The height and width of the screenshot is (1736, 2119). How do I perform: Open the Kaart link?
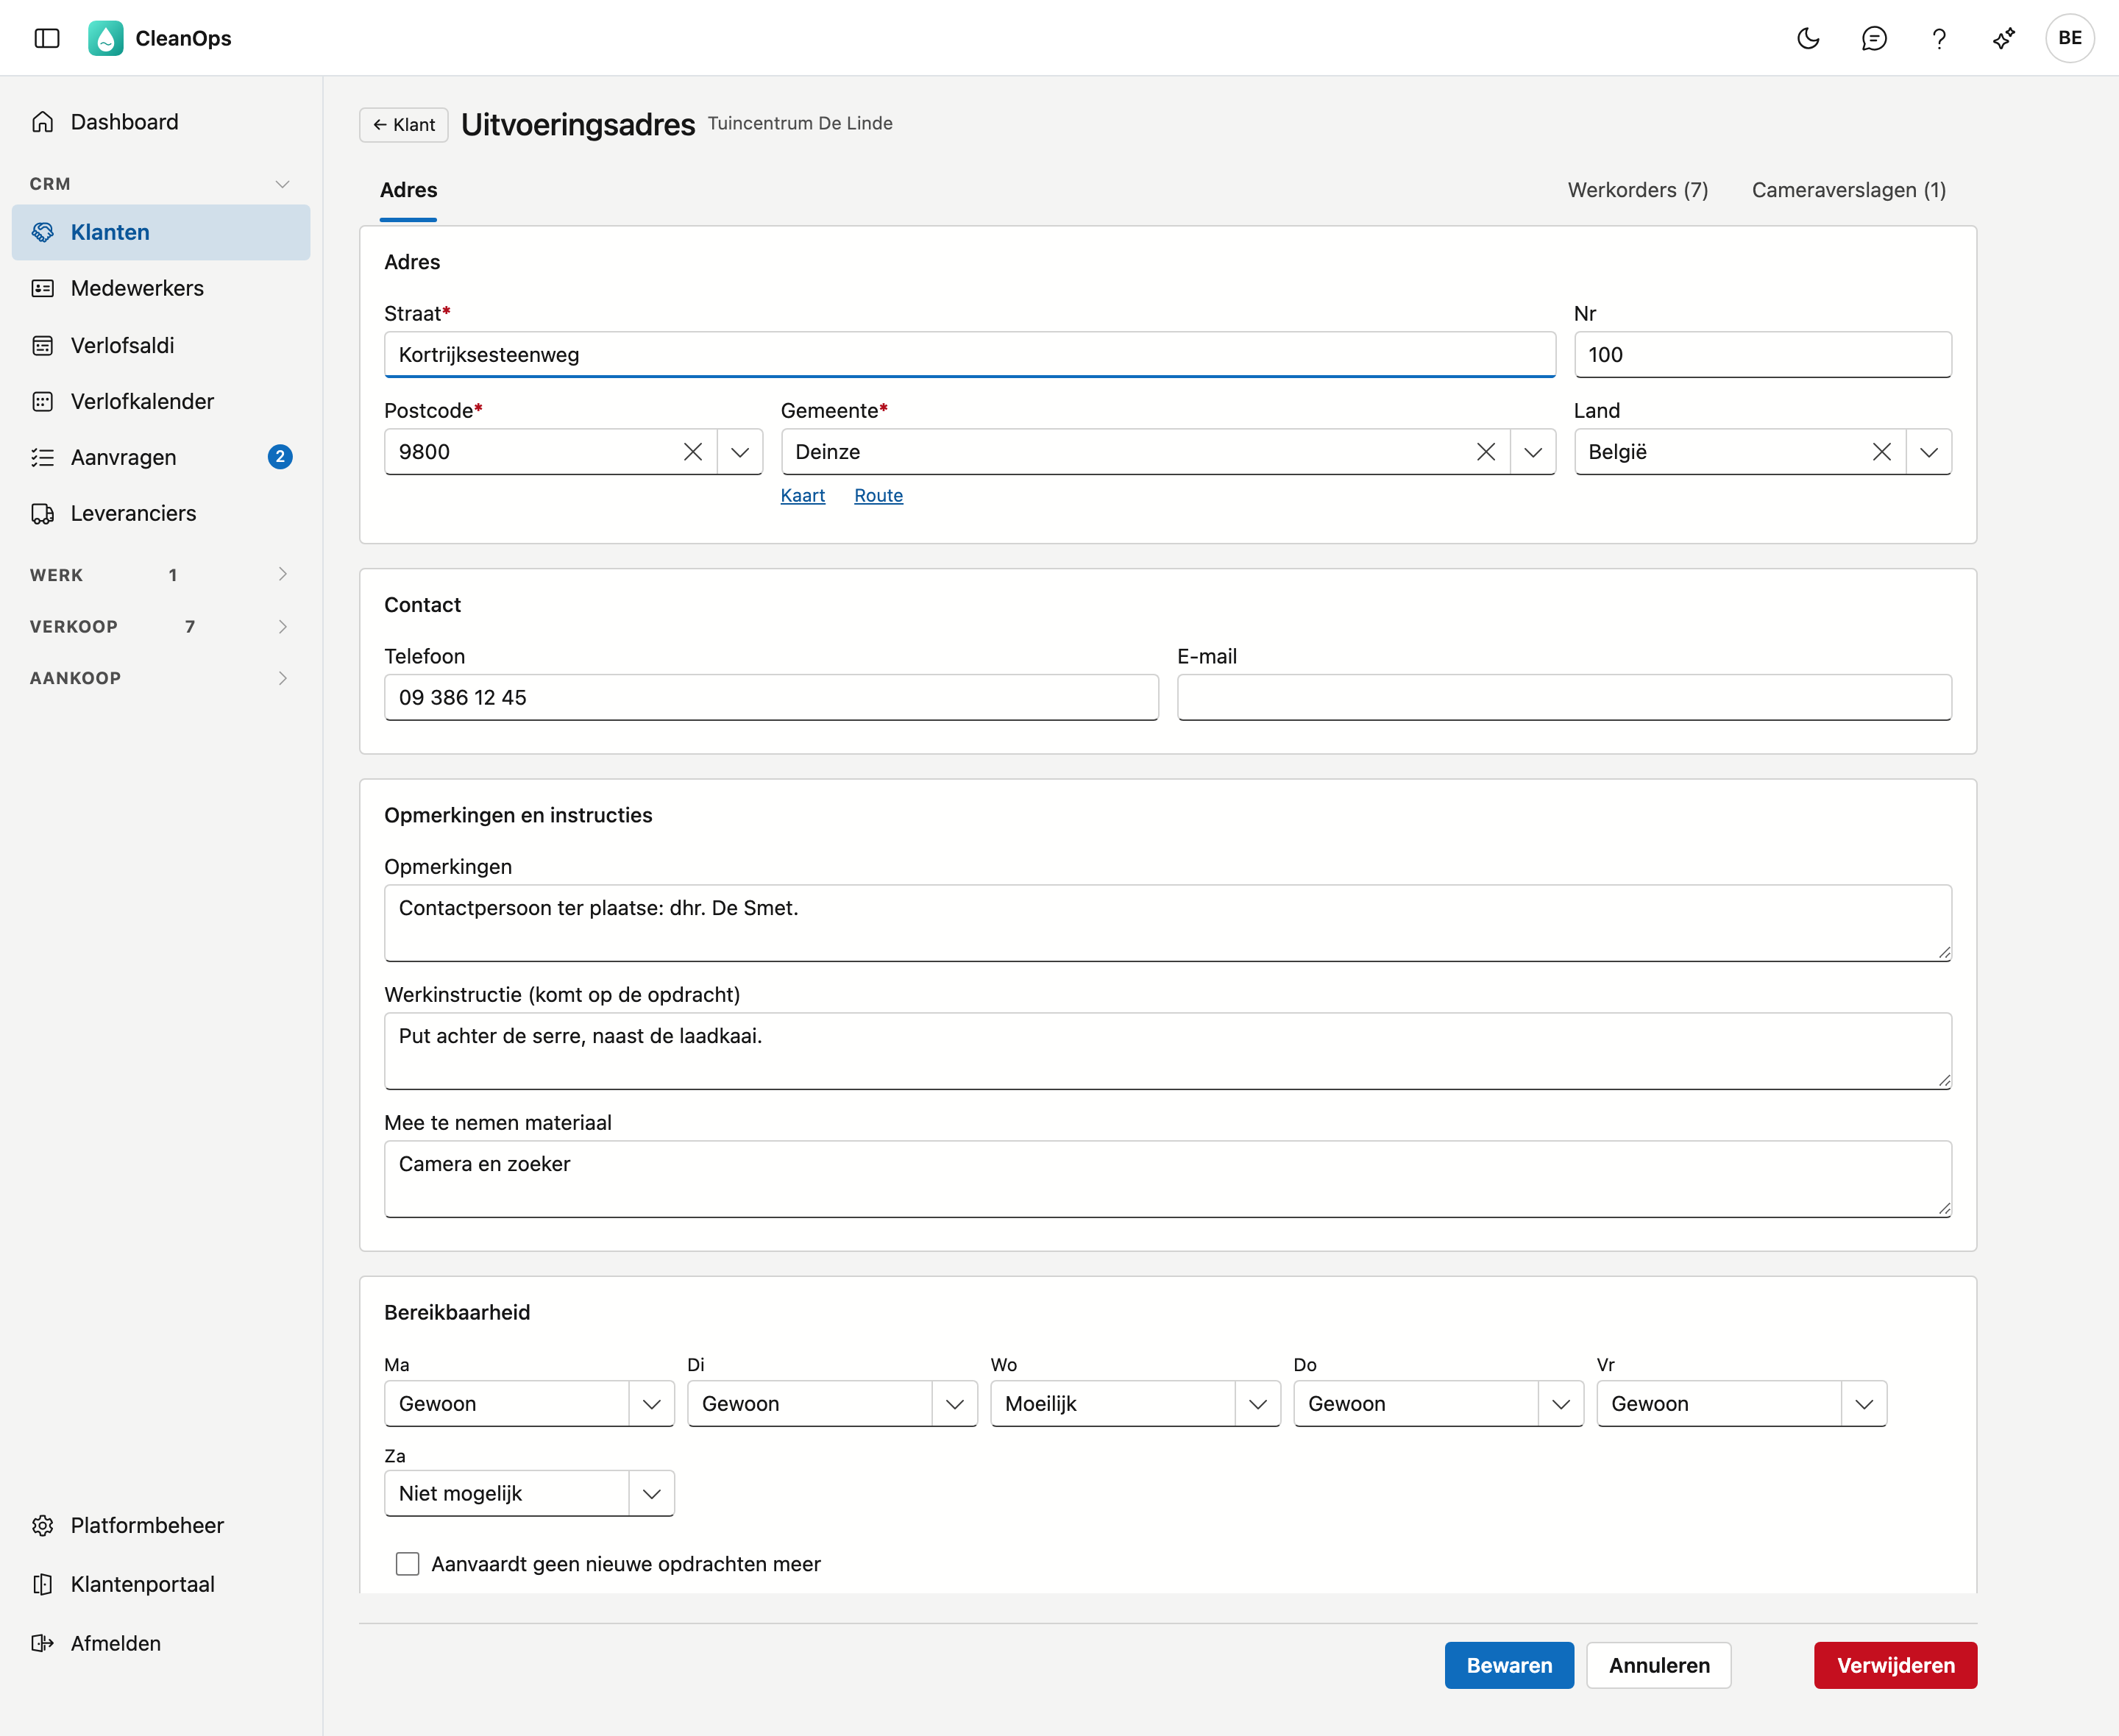coord(803,496)
